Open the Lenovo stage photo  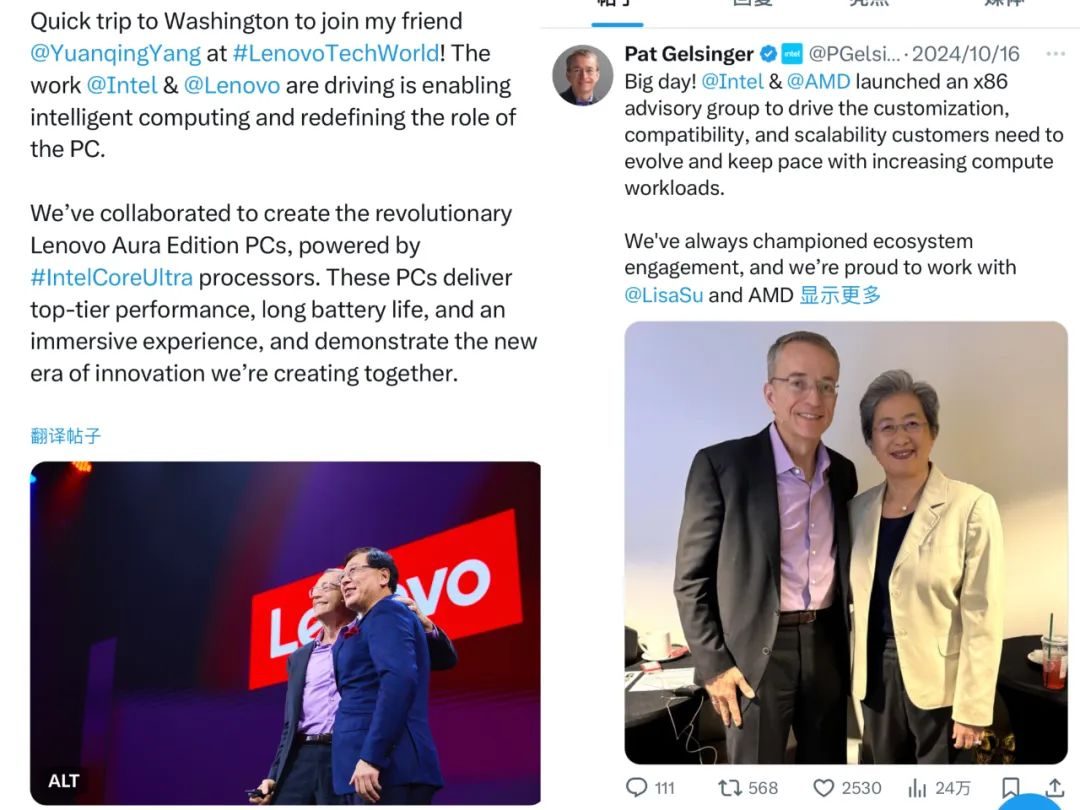[x=285, y=633]
